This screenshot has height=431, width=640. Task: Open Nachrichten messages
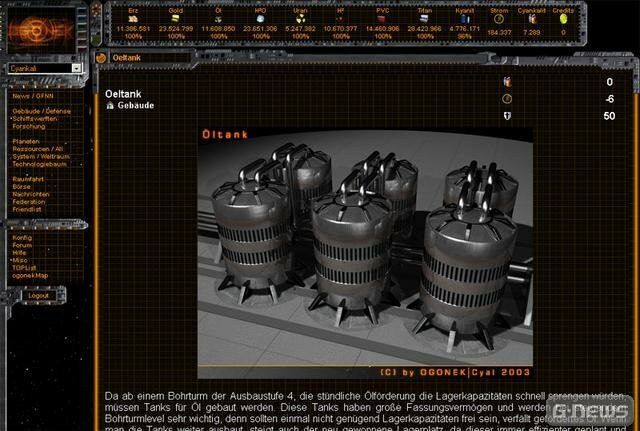click(31, 194)
